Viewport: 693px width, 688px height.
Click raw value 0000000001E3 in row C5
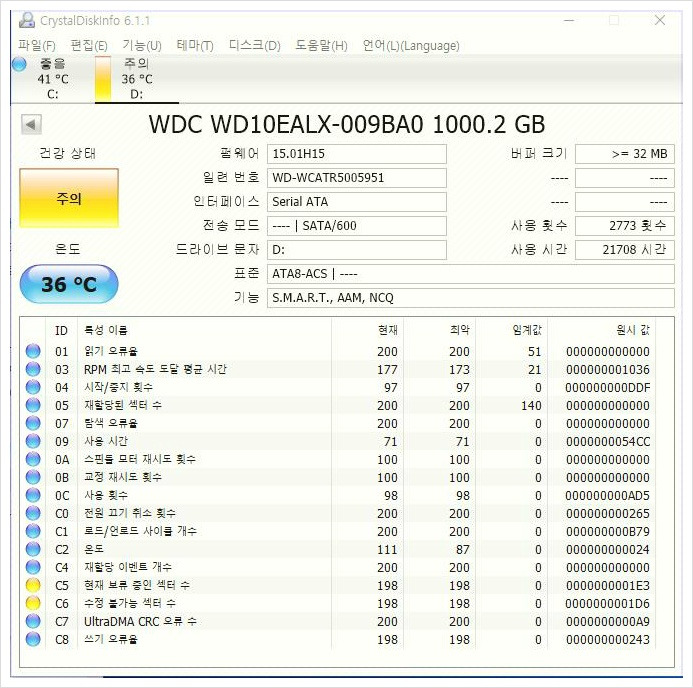pyautogui.click(x=608, y=585)
